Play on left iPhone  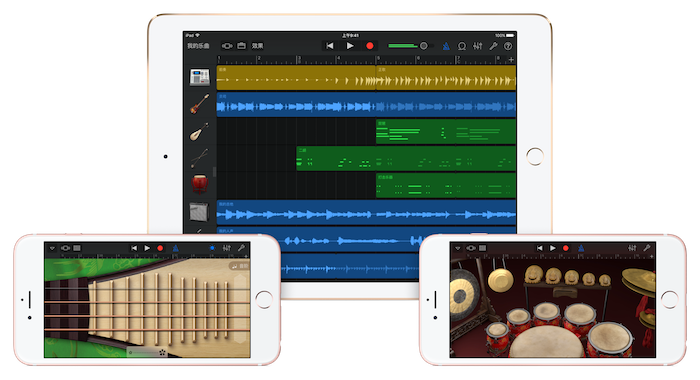coord(147,248)
